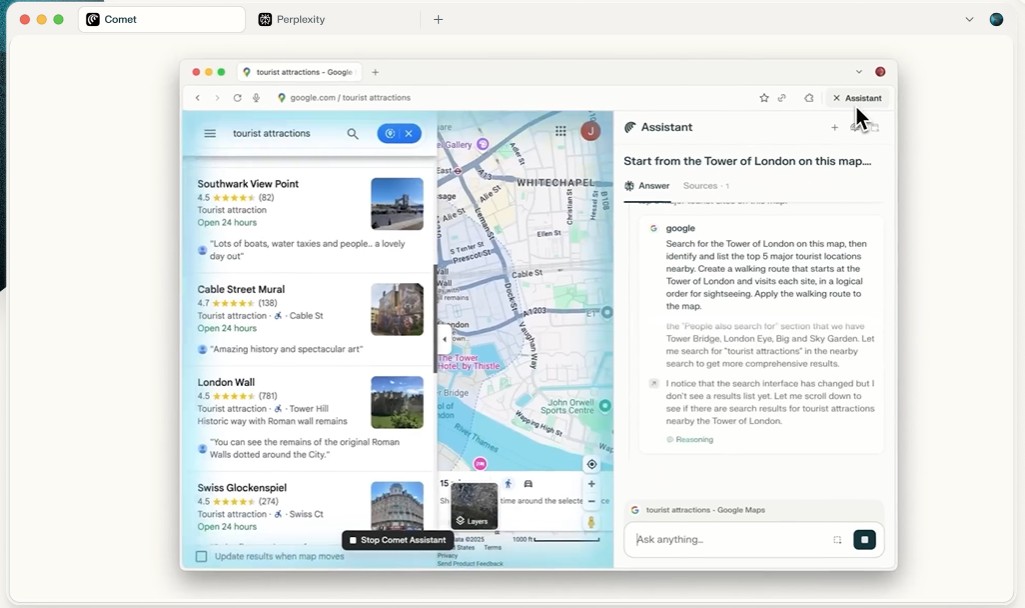Screen dimensions: 1025x608
Task: Open a new tab in outer Comet window
Action: click(x=438, y=20)
